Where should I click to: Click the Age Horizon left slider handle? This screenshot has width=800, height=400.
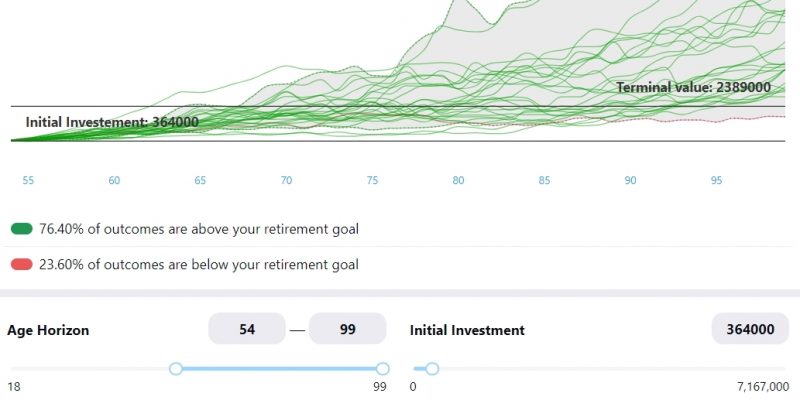coord(176,369)
